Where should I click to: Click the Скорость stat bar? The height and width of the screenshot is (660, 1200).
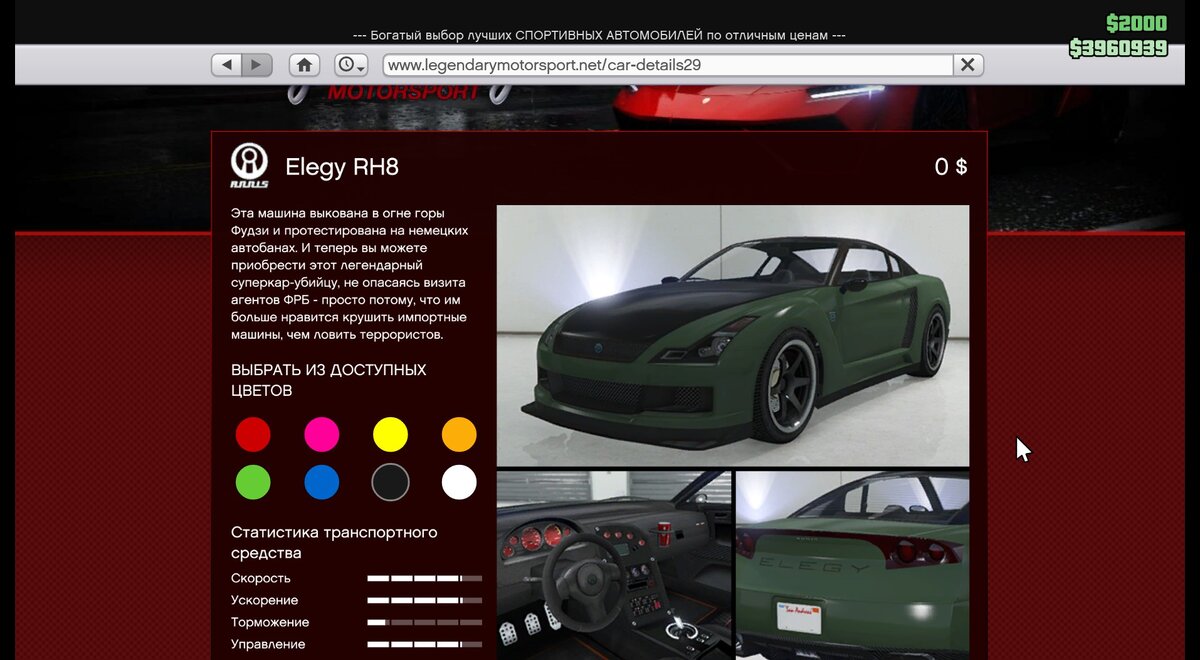424,578
